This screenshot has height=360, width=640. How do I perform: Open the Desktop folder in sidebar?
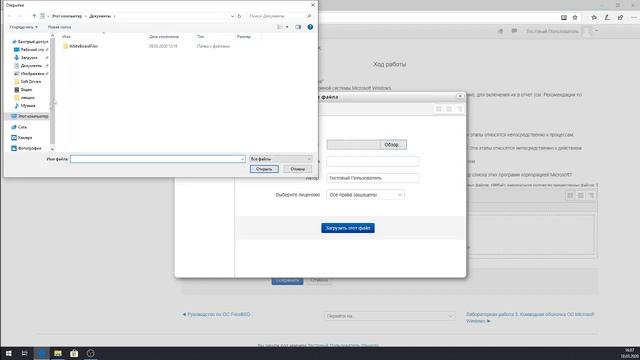[31, 49]
